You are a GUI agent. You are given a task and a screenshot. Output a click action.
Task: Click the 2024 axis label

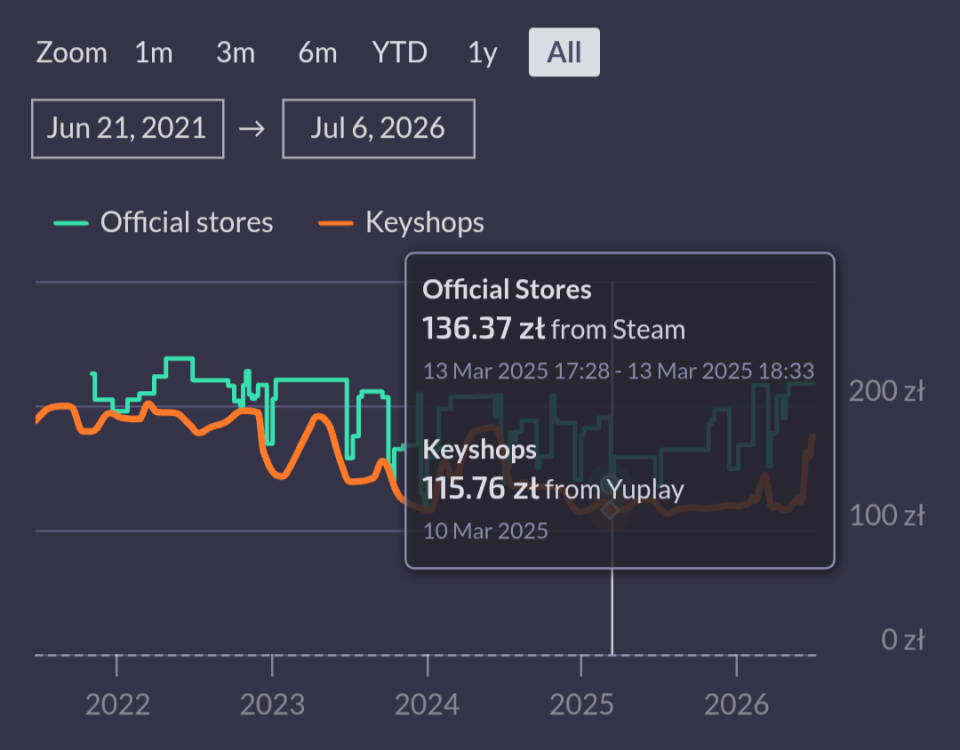point(427,705)
